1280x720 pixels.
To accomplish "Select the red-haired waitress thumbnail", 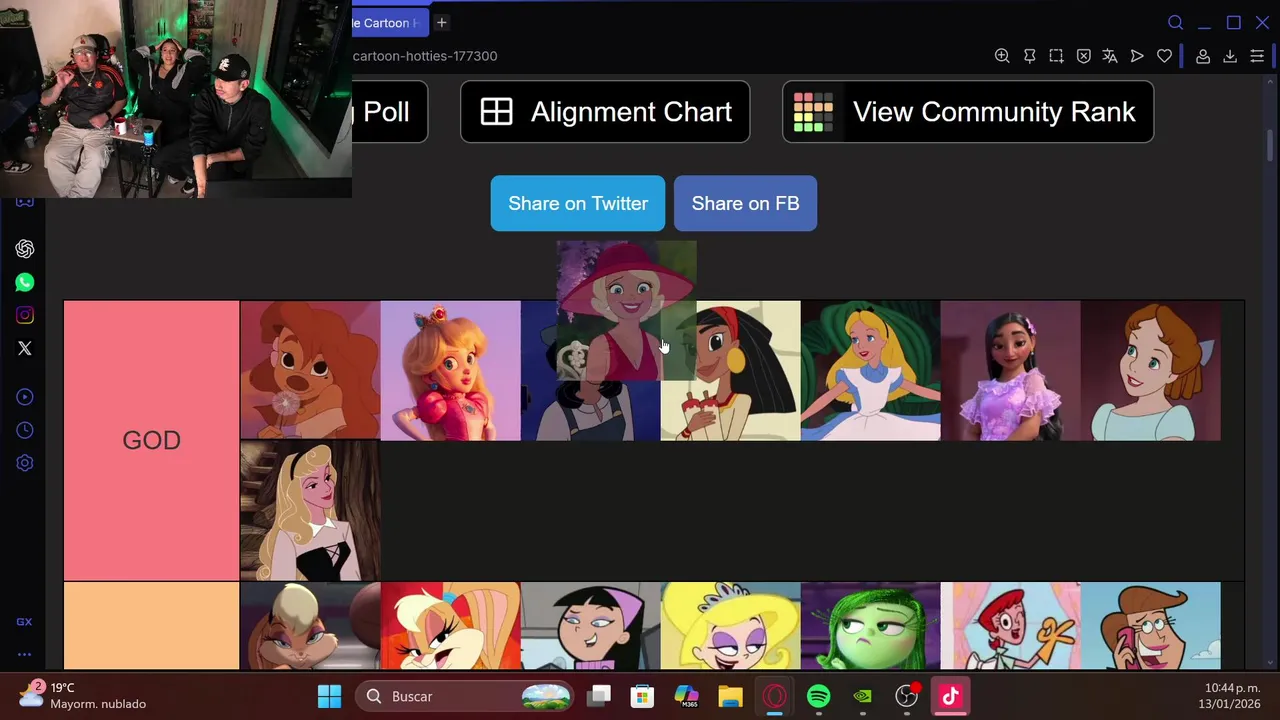I will click(x=1010, y=626).
